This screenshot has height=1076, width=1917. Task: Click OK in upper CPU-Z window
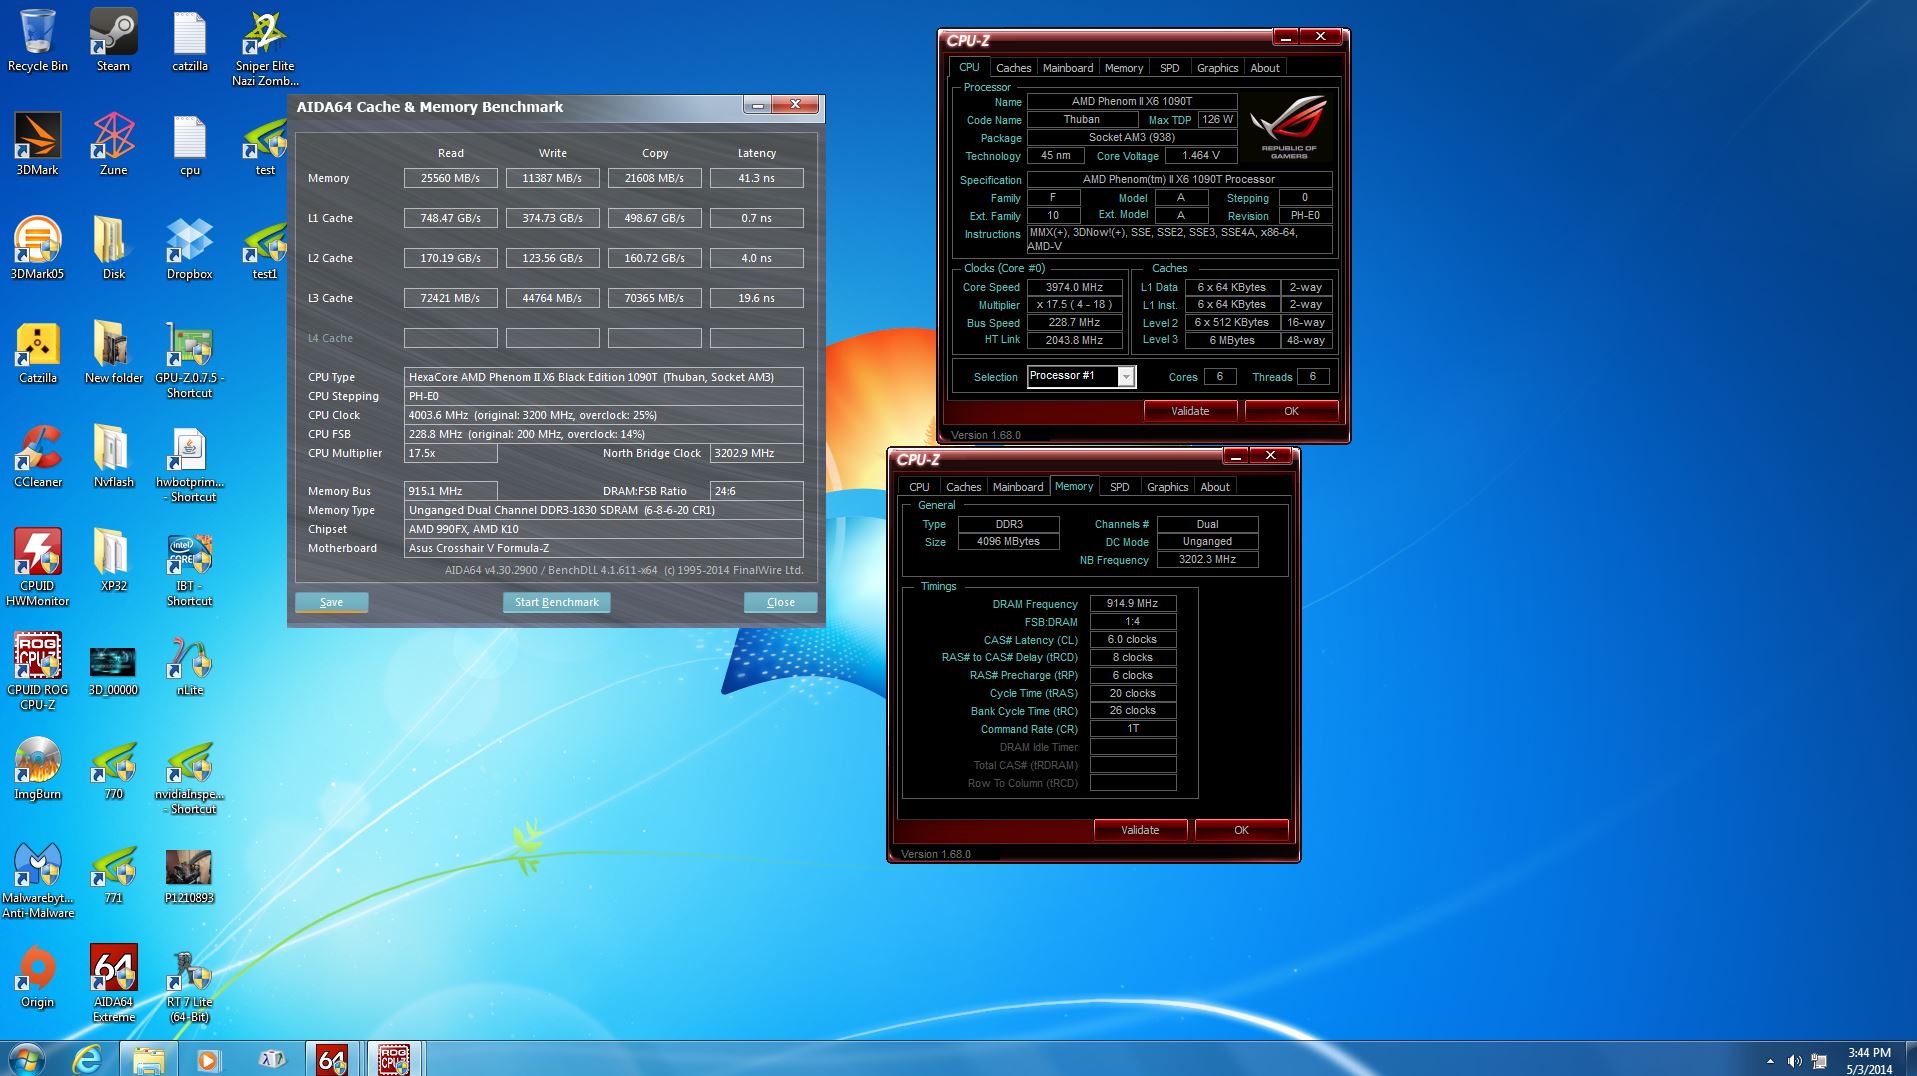pos(1291,411)
